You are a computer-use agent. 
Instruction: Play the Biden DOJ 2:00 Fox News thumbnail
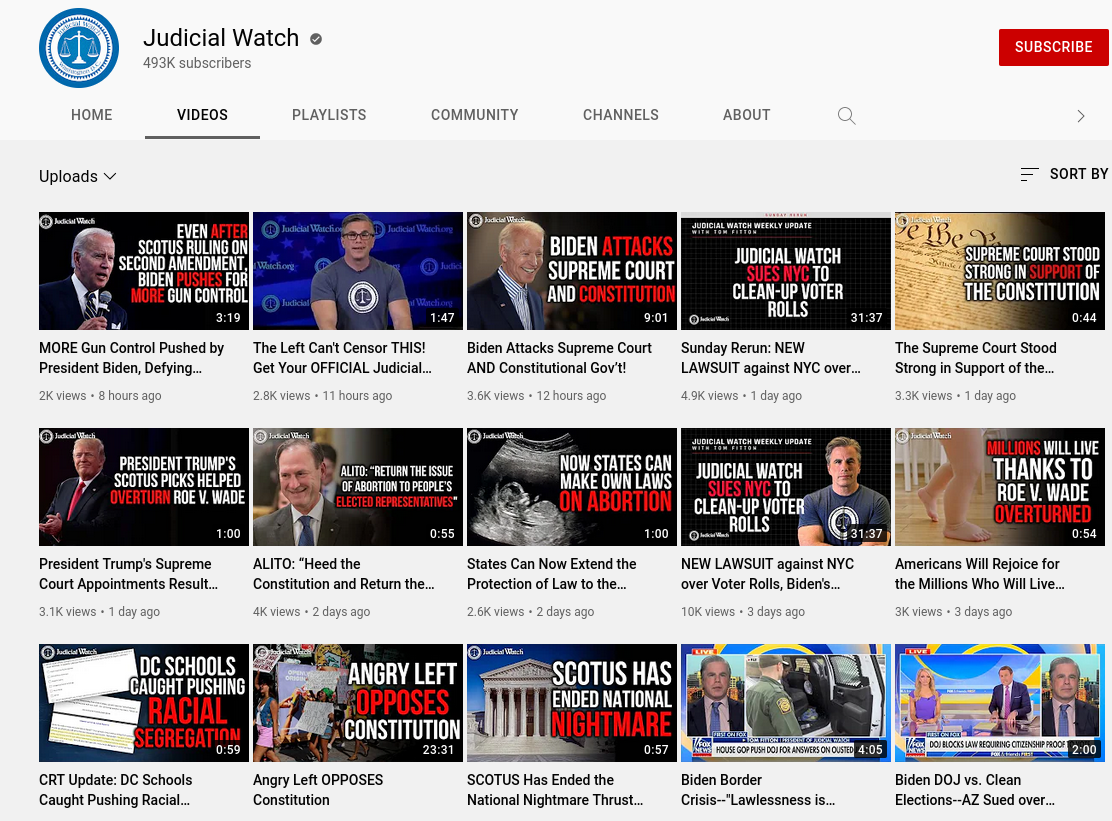click(1000, 703)
